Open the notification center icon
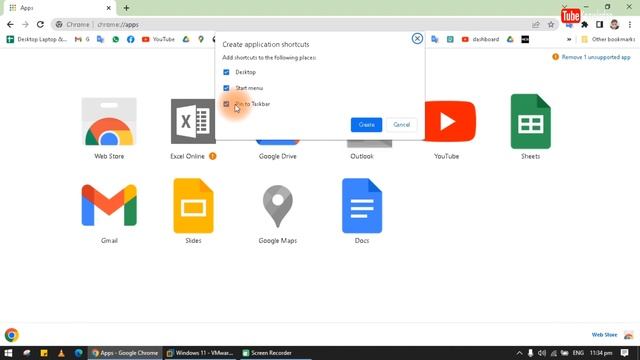 click(624, 353)
